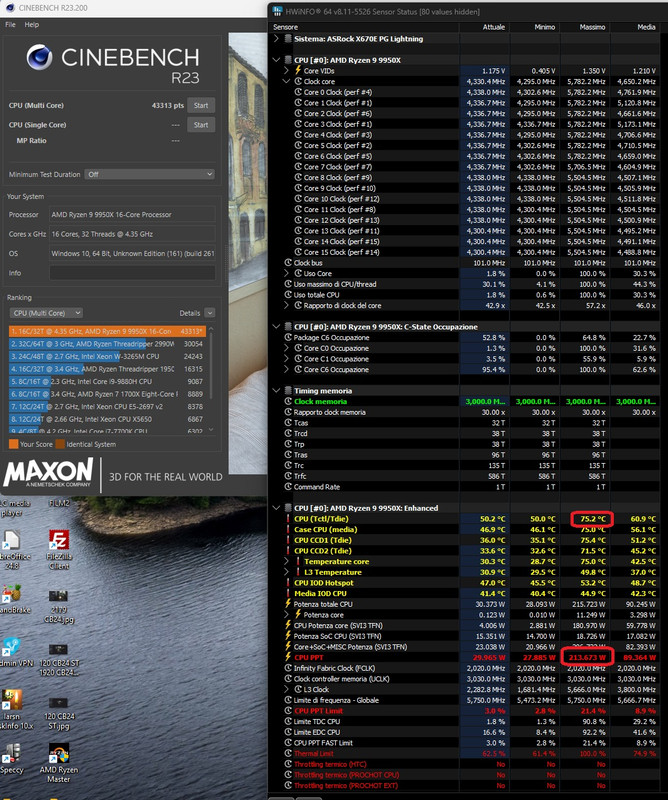668x800 pixels.
Task: Open the Cinebench File menu
Action: (x=10, y=24)
